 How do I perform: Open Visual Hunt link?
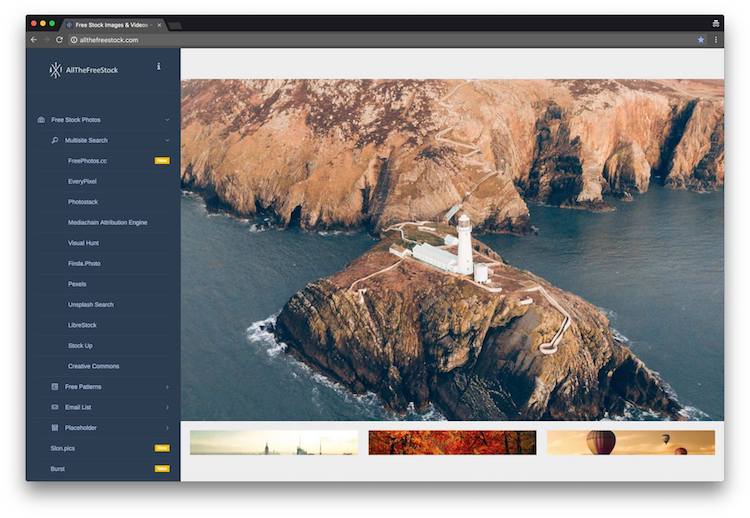point(83,243)
